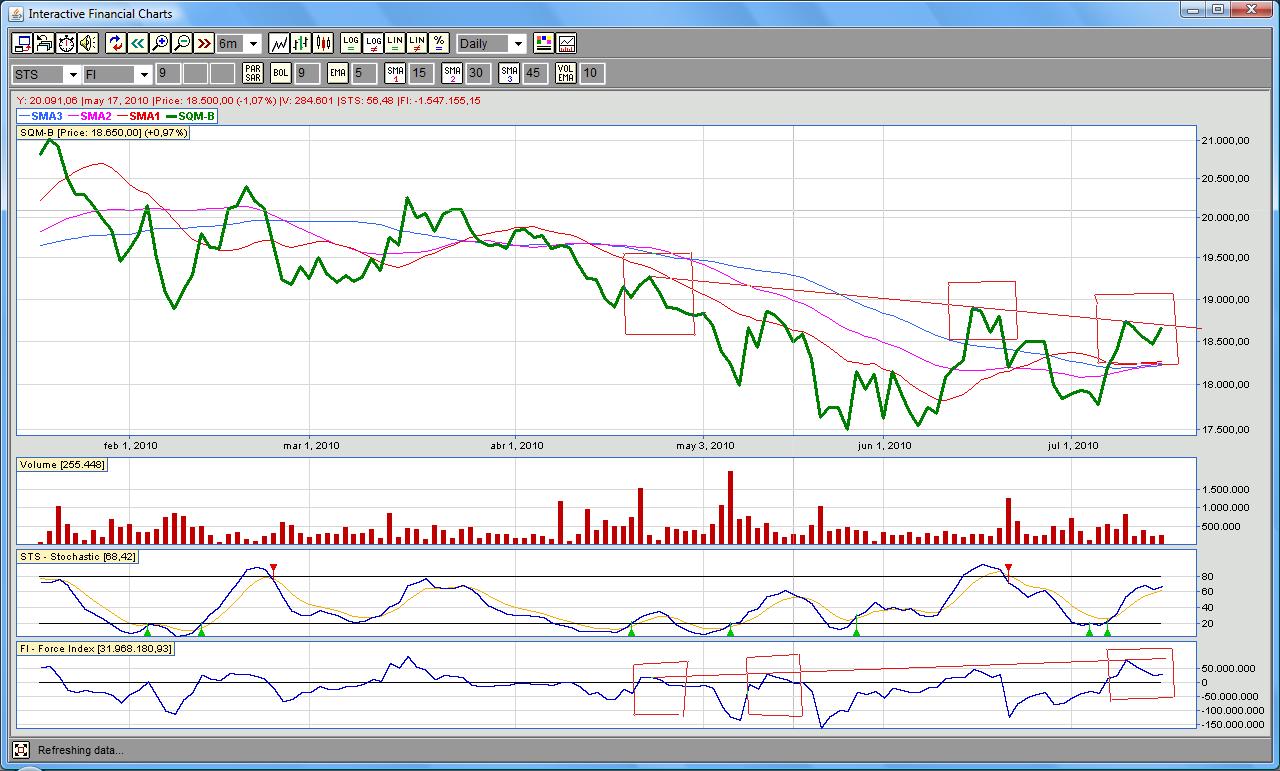
Task: Open the color palette settings icon
Action: coord(543,43)
